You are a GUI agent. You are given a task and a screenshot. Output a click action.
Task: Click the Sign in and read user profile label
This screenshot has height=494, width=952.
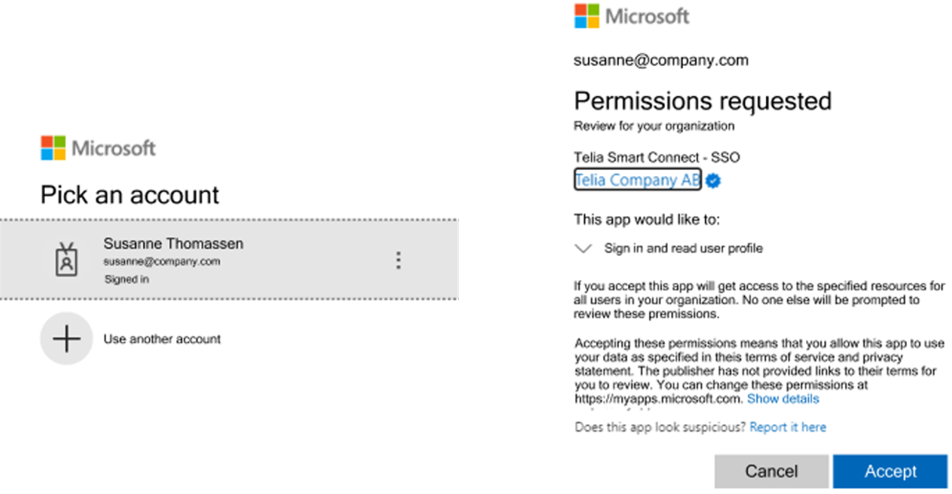683,248
